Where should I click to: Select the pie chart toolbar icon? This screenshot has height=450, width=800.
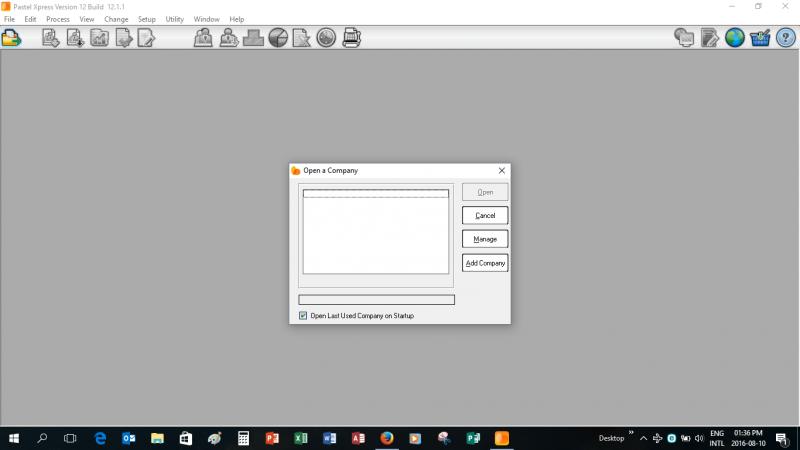(x=278, y=38)
